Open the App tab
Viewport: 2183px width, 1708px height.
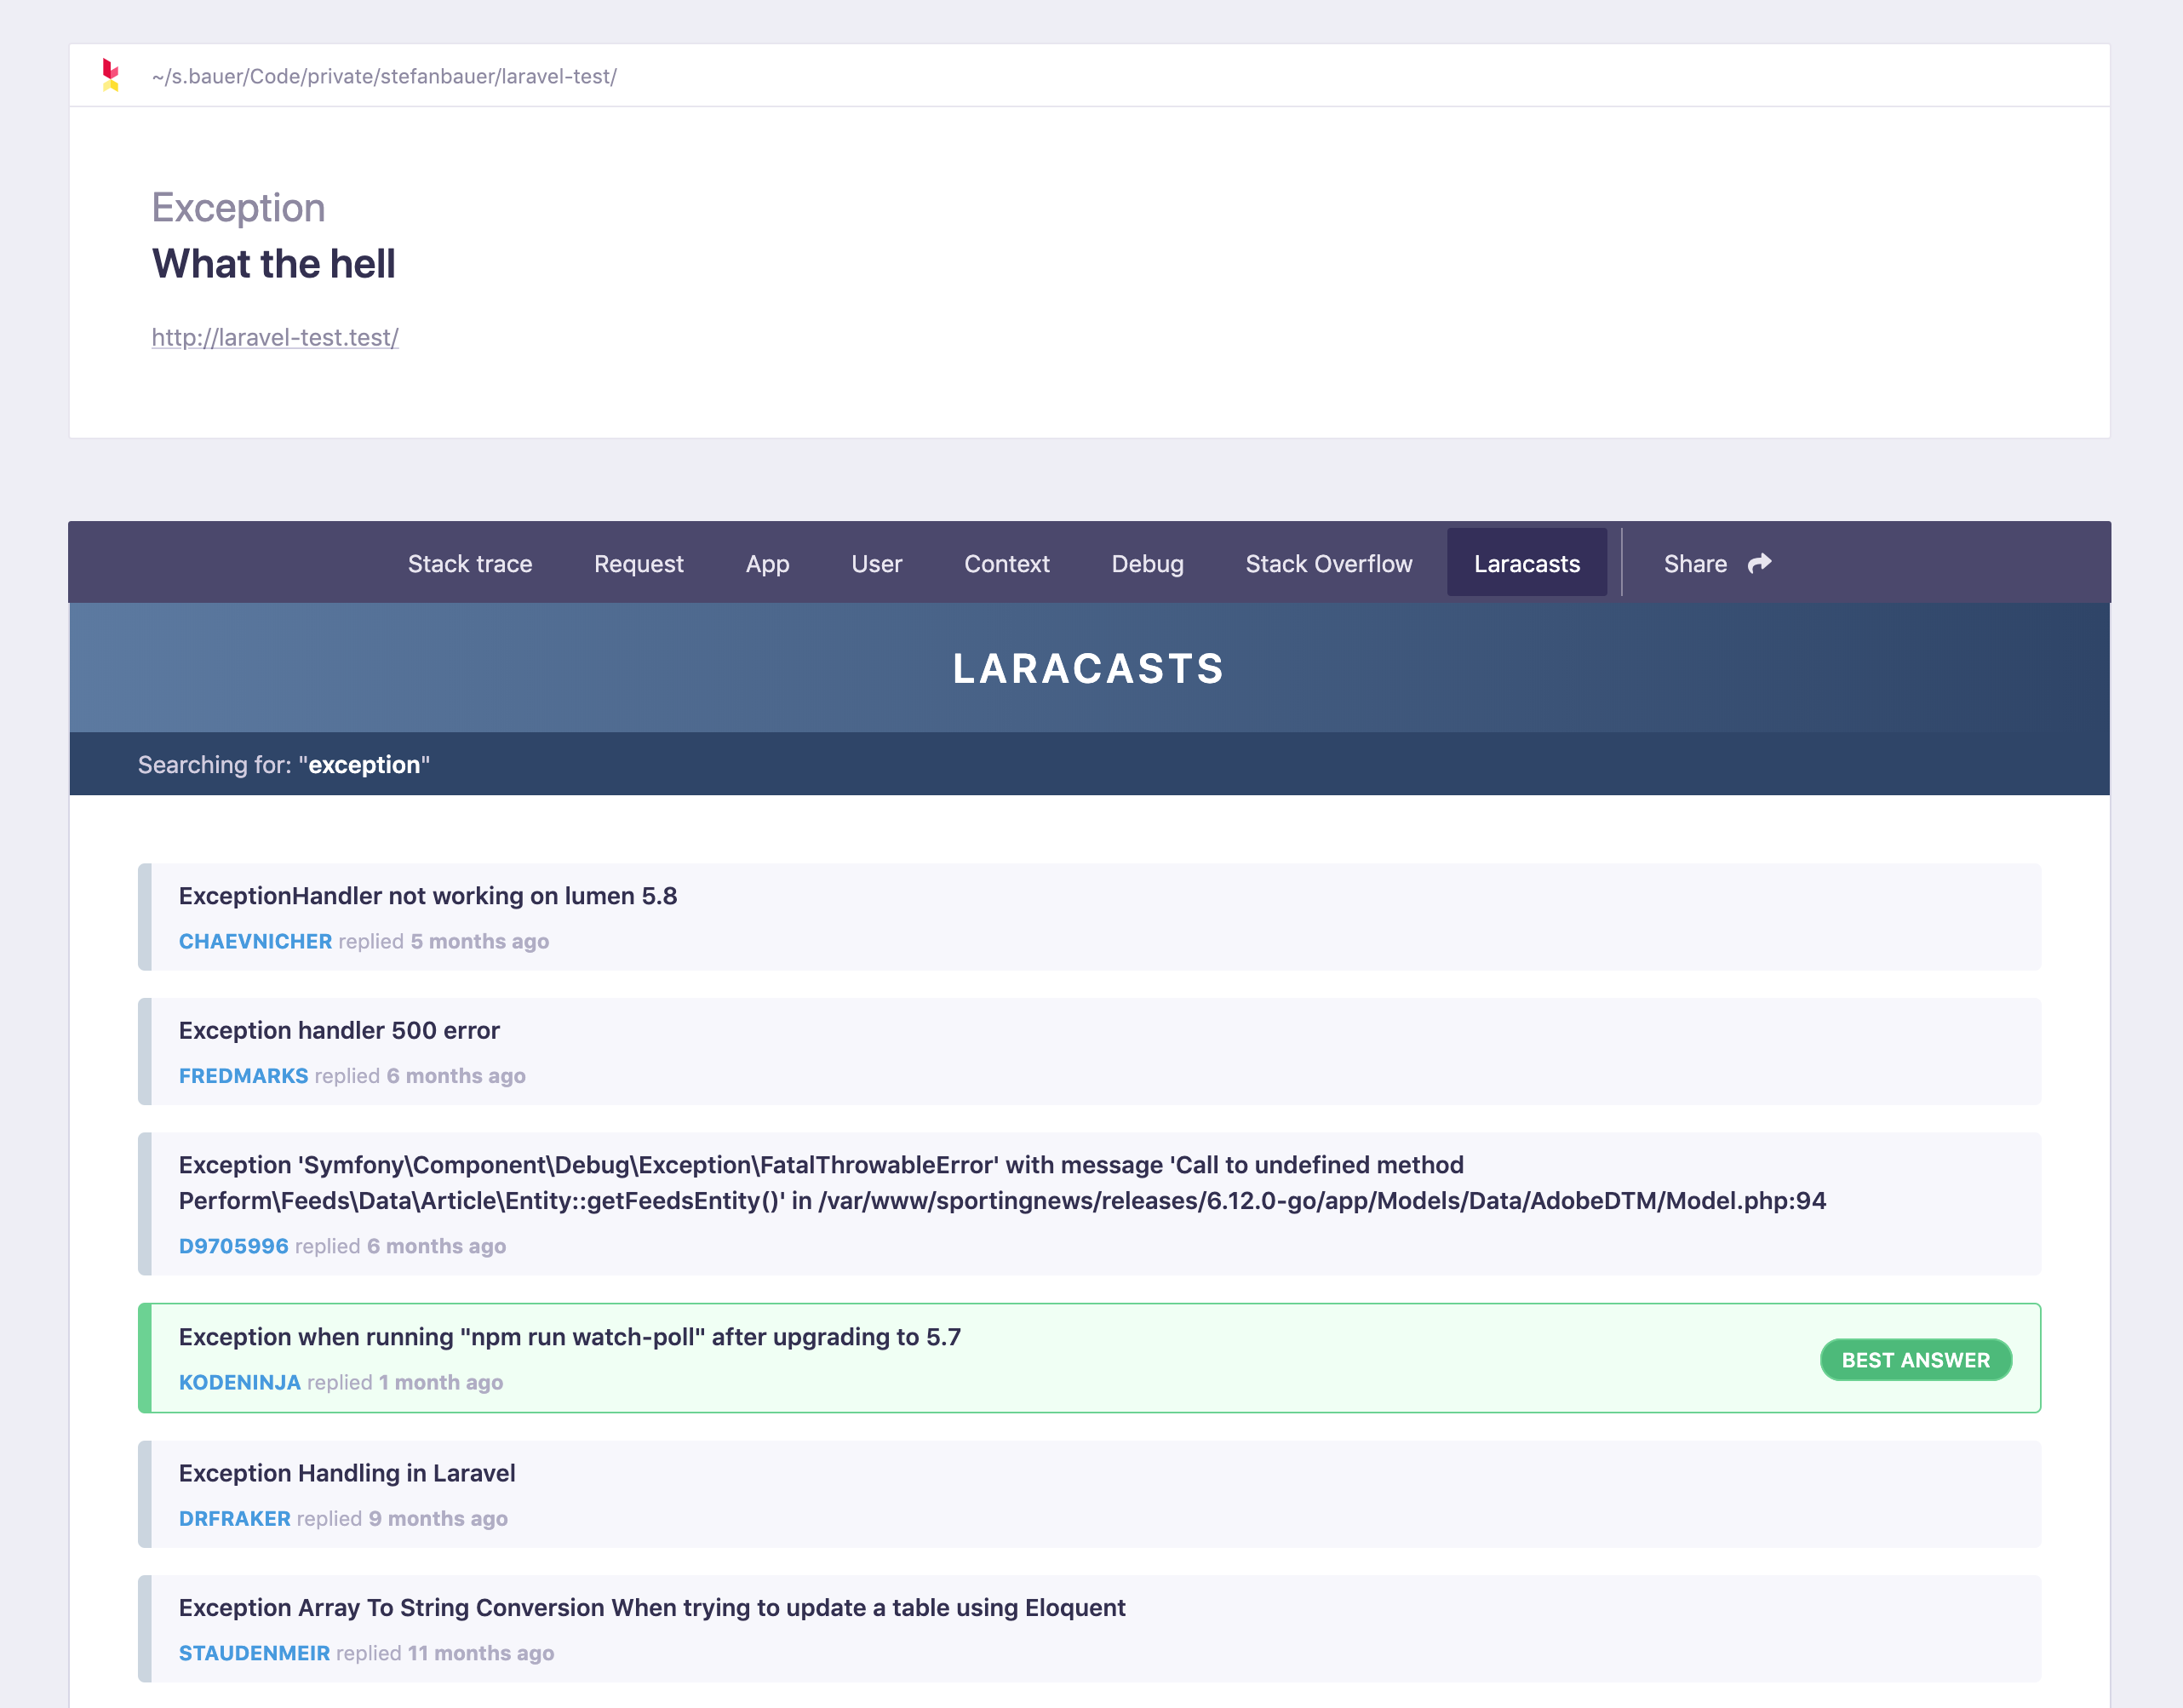(767, 564)
